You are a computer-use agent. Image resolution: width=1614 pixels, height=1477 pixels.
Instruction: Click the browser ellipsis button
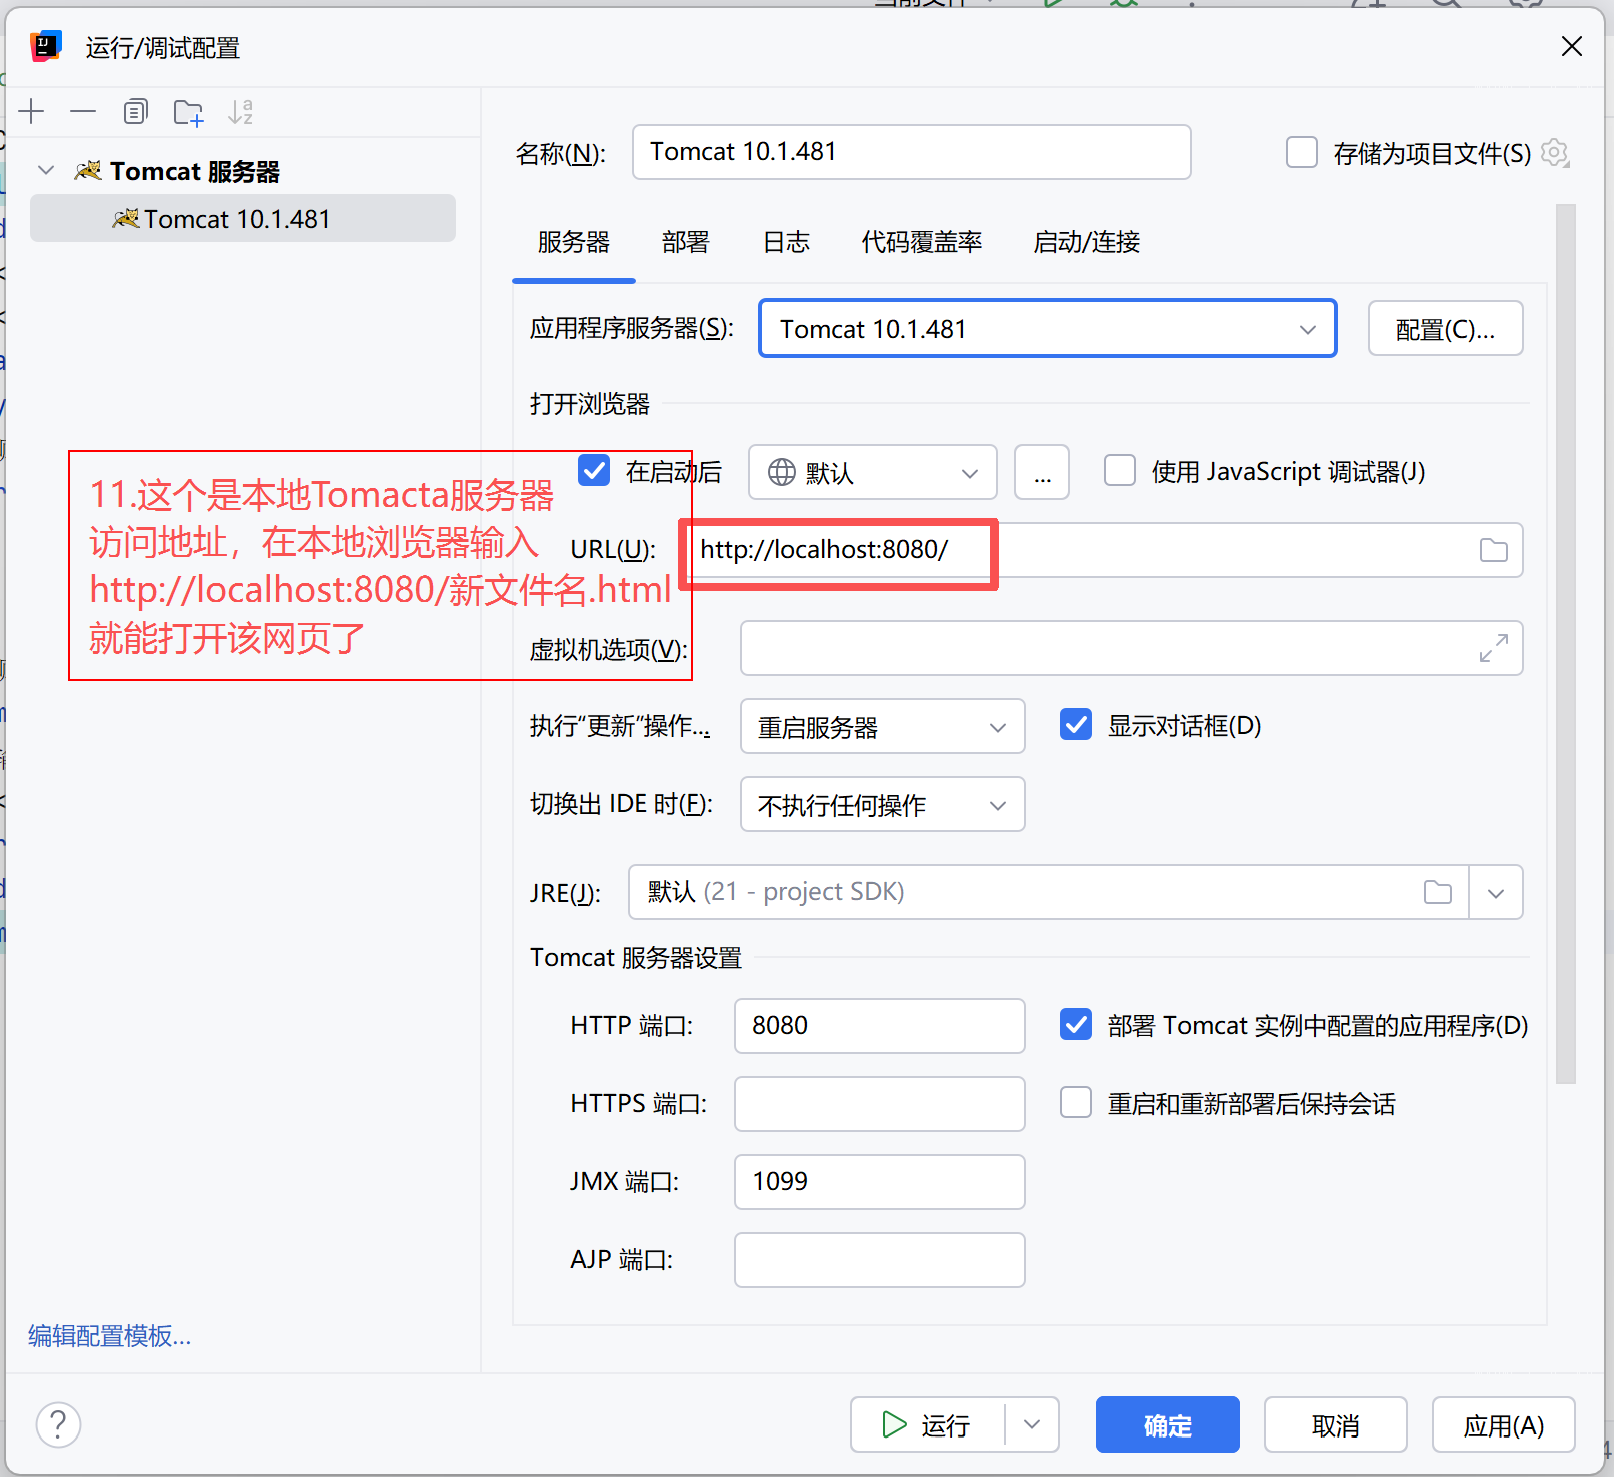coord(1042,472)
